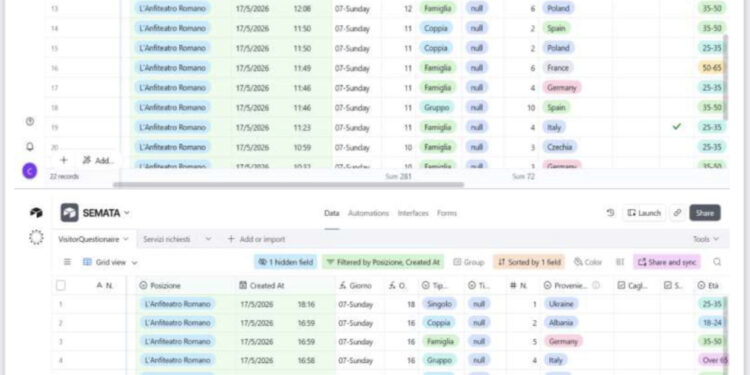Click Share and sync button
Image resolution: width=750 pixels, height=375 pixels.
click(667, 262)
